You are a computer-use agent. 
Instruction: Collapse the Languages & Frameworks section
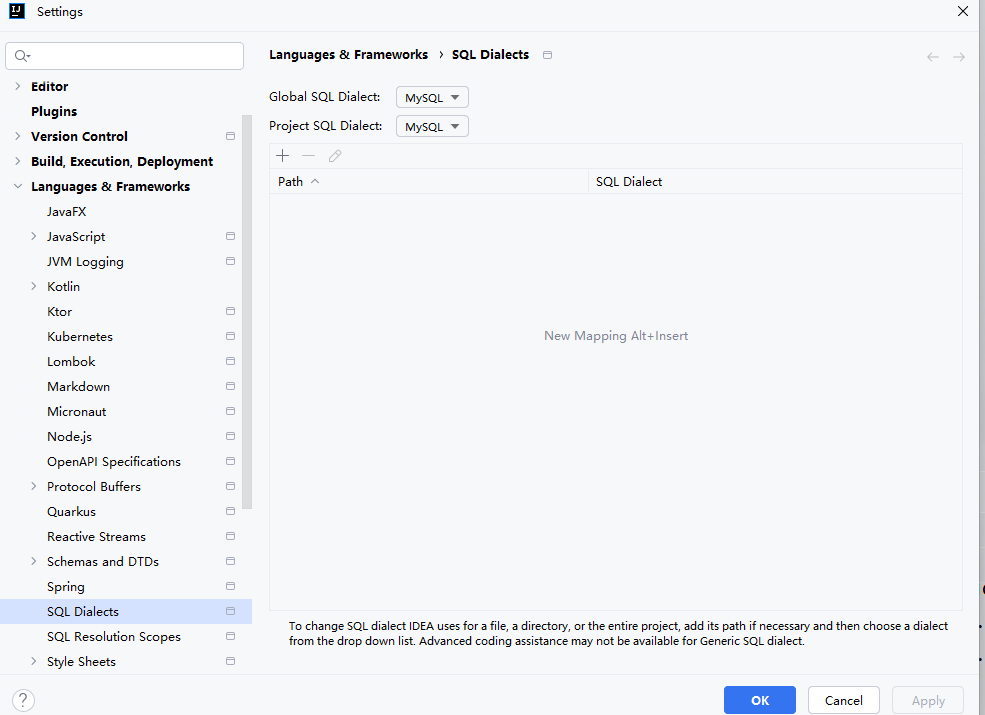click(18, 187)
